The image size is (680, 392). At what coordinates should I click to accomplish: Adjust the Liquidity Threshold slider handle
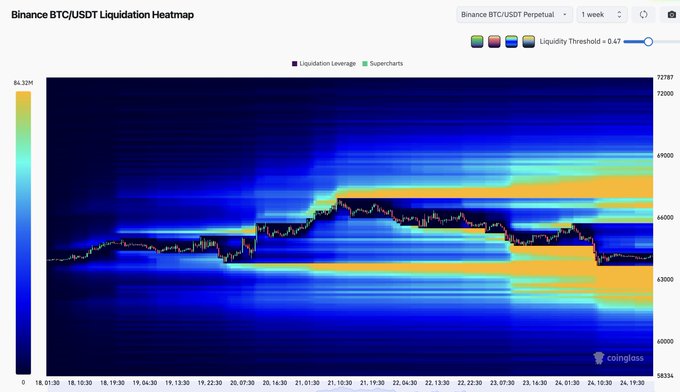click(648, 42)
